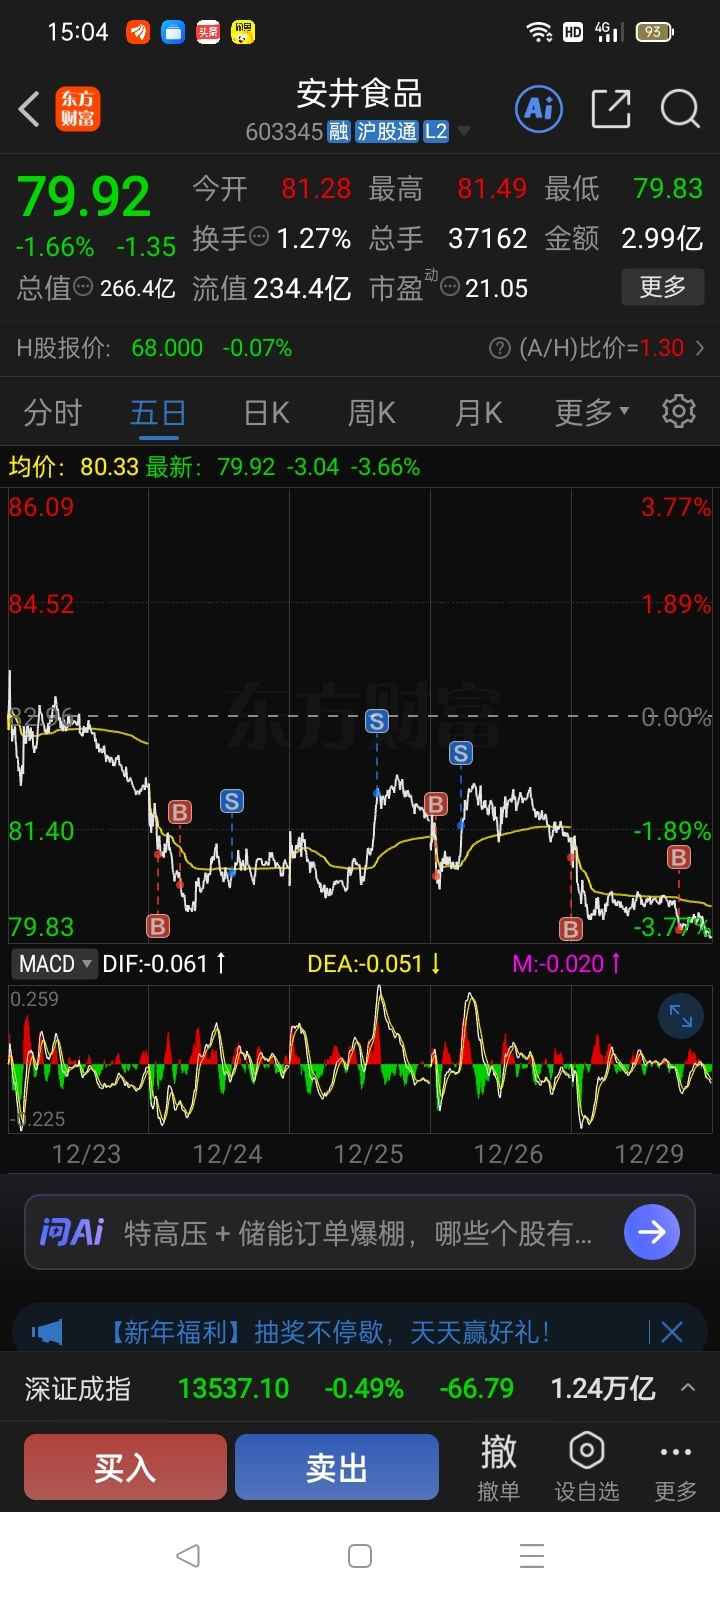Tap H股报价 68.000 value
Image resolution: width=720 pixels, height=1600 pixels.
[x=167, y=348]
